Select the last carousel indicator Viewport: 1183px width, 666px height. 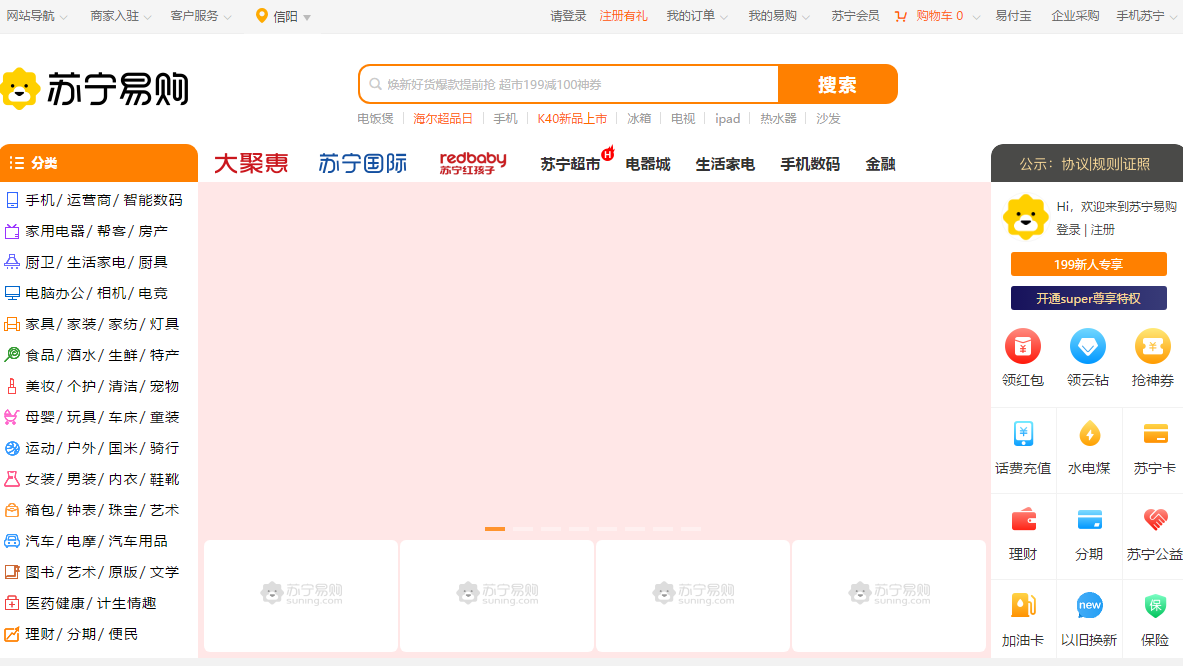[x=691, y=529]
